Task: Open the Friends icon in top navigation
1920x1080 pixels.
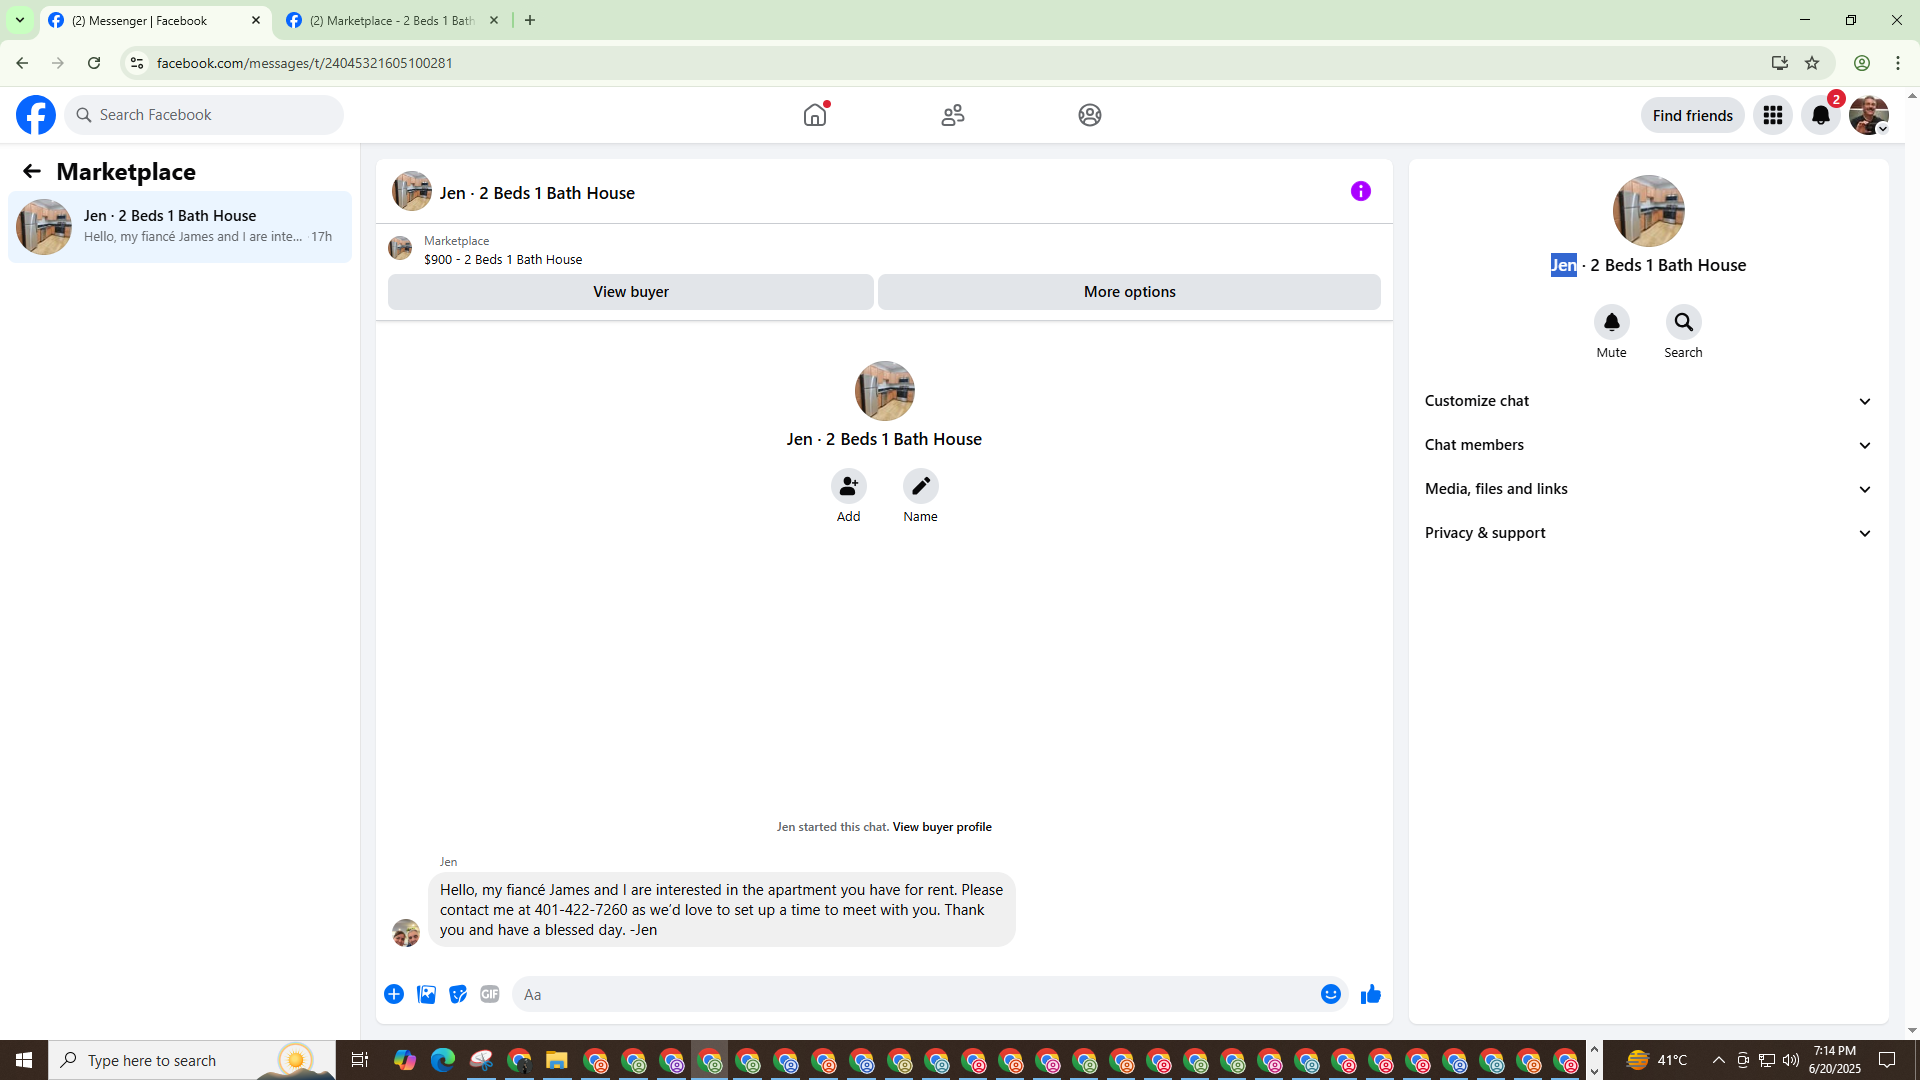Action: coord(952,115)
